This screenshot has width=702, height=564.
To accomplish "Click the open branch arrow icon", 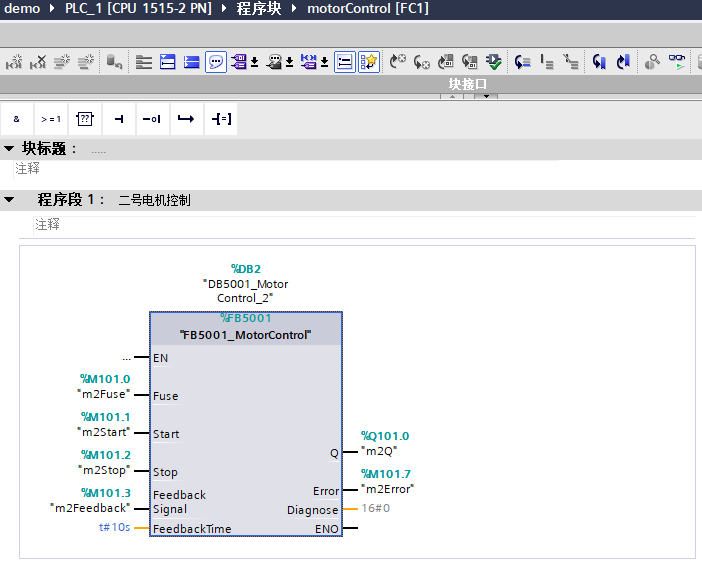I will [x=186, y=119].
